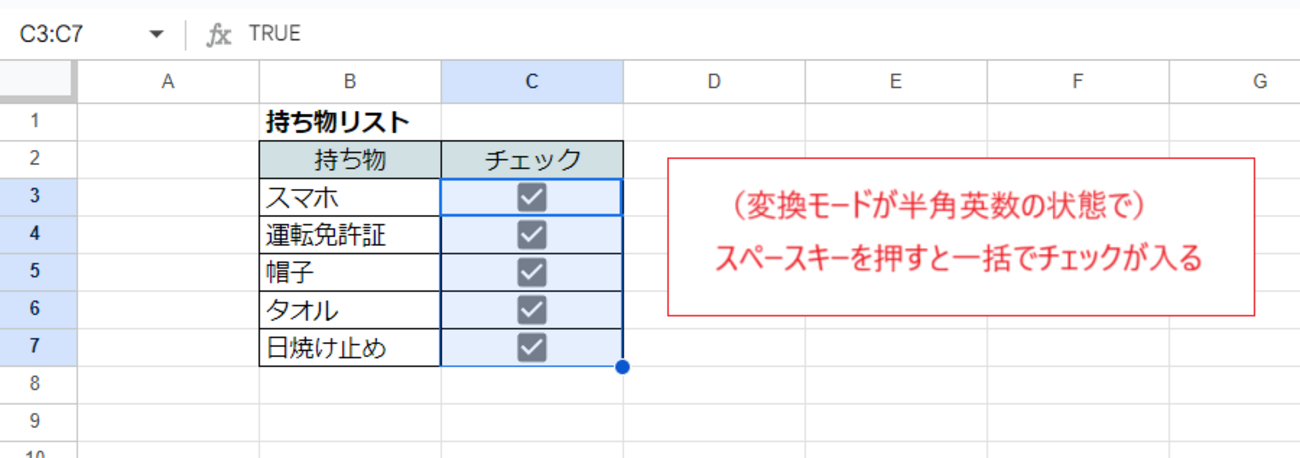Click the formula bar showing TRUE

click(700, 34)
